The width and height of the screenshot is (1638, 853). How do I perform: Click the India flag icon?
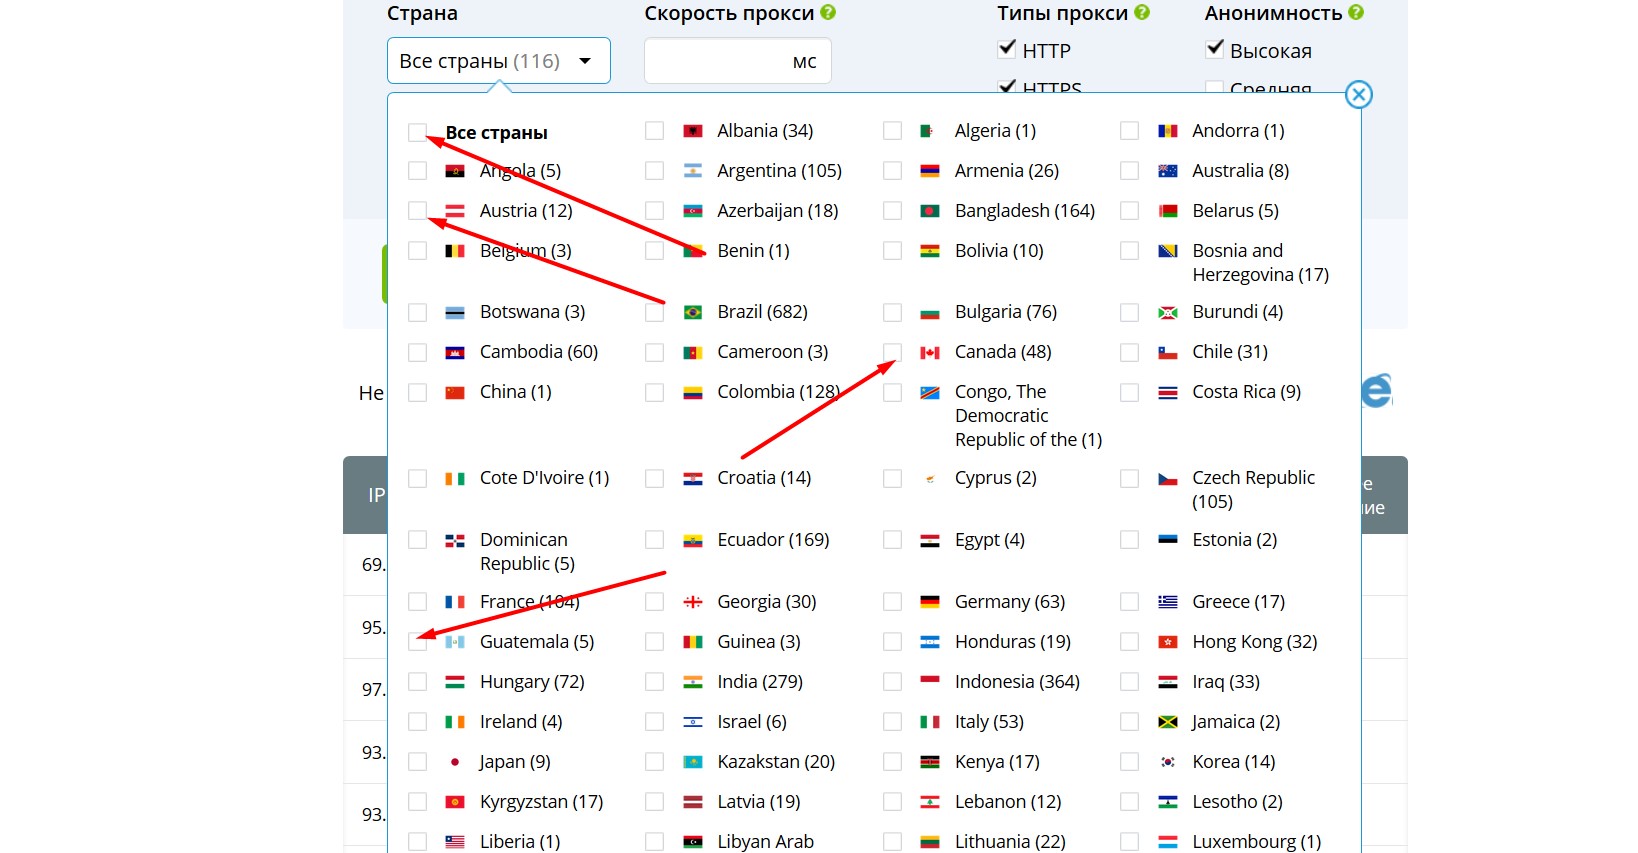[x=693, y=682]
